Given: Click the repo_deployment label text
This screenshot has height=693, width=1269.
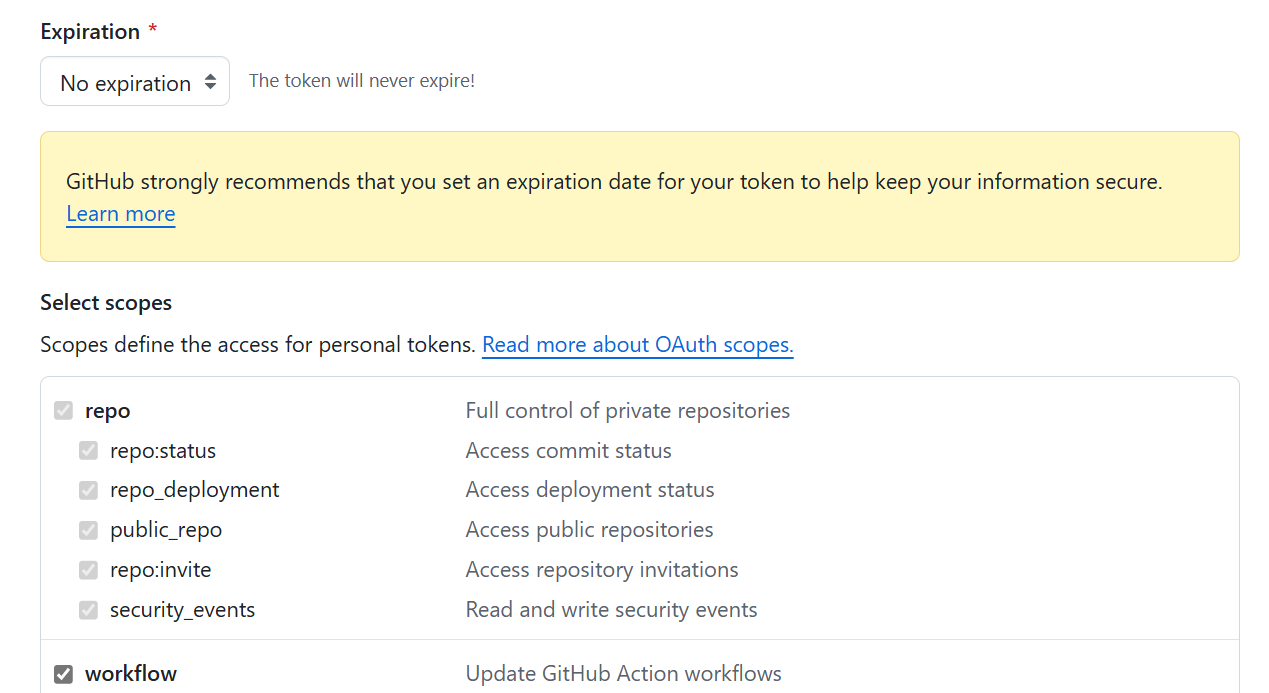Looking at the screenshot, I should coord(195,490).
